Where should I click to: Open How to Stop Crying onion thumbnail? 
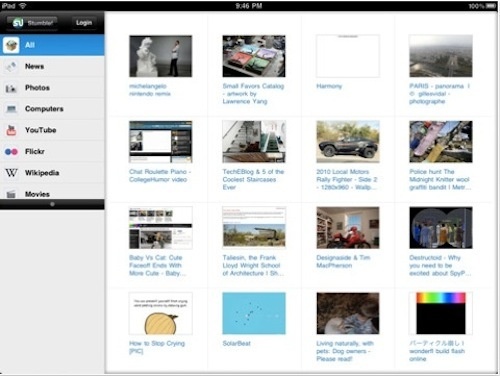point(161,314)
